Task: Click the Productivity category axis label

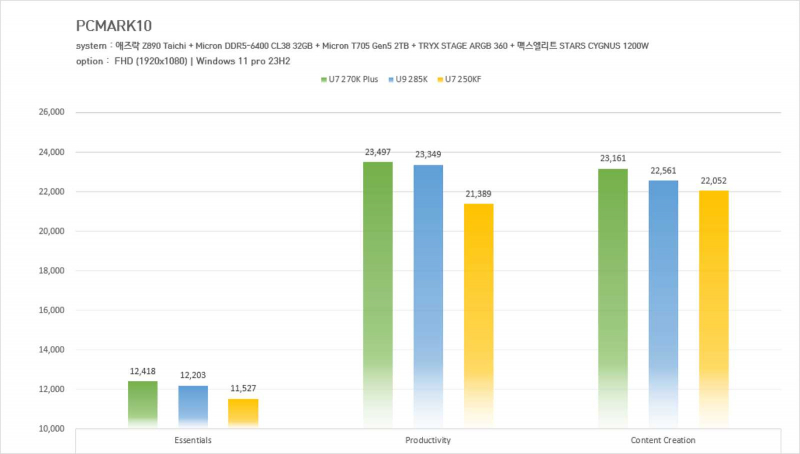Action: pos(428,440)
